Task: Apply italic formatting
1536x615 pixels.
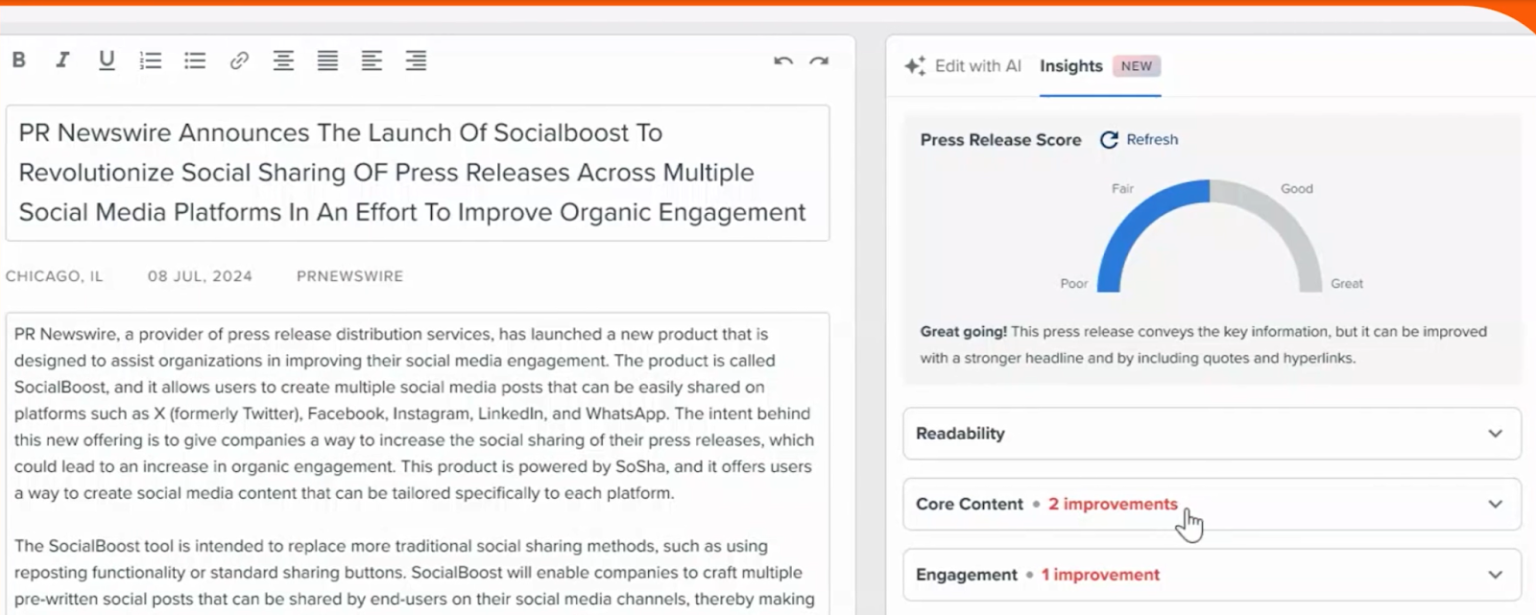Action: click(63, 60)
